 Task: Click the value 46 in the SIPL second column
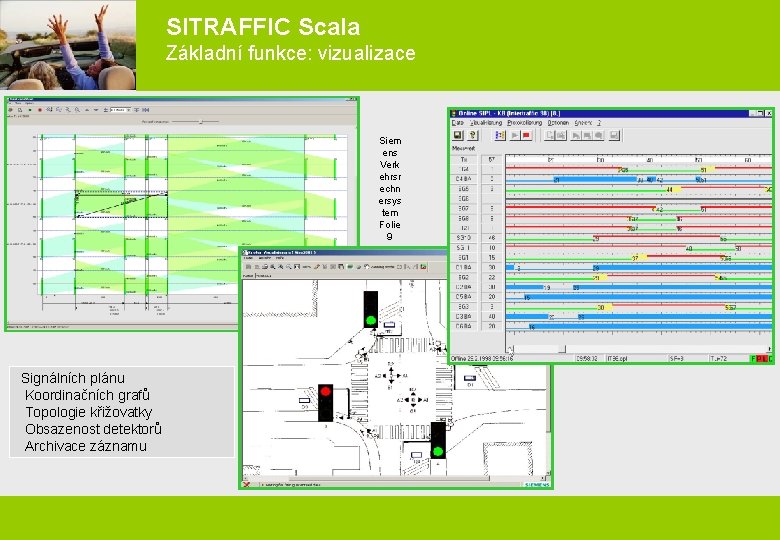click(492, 238)
